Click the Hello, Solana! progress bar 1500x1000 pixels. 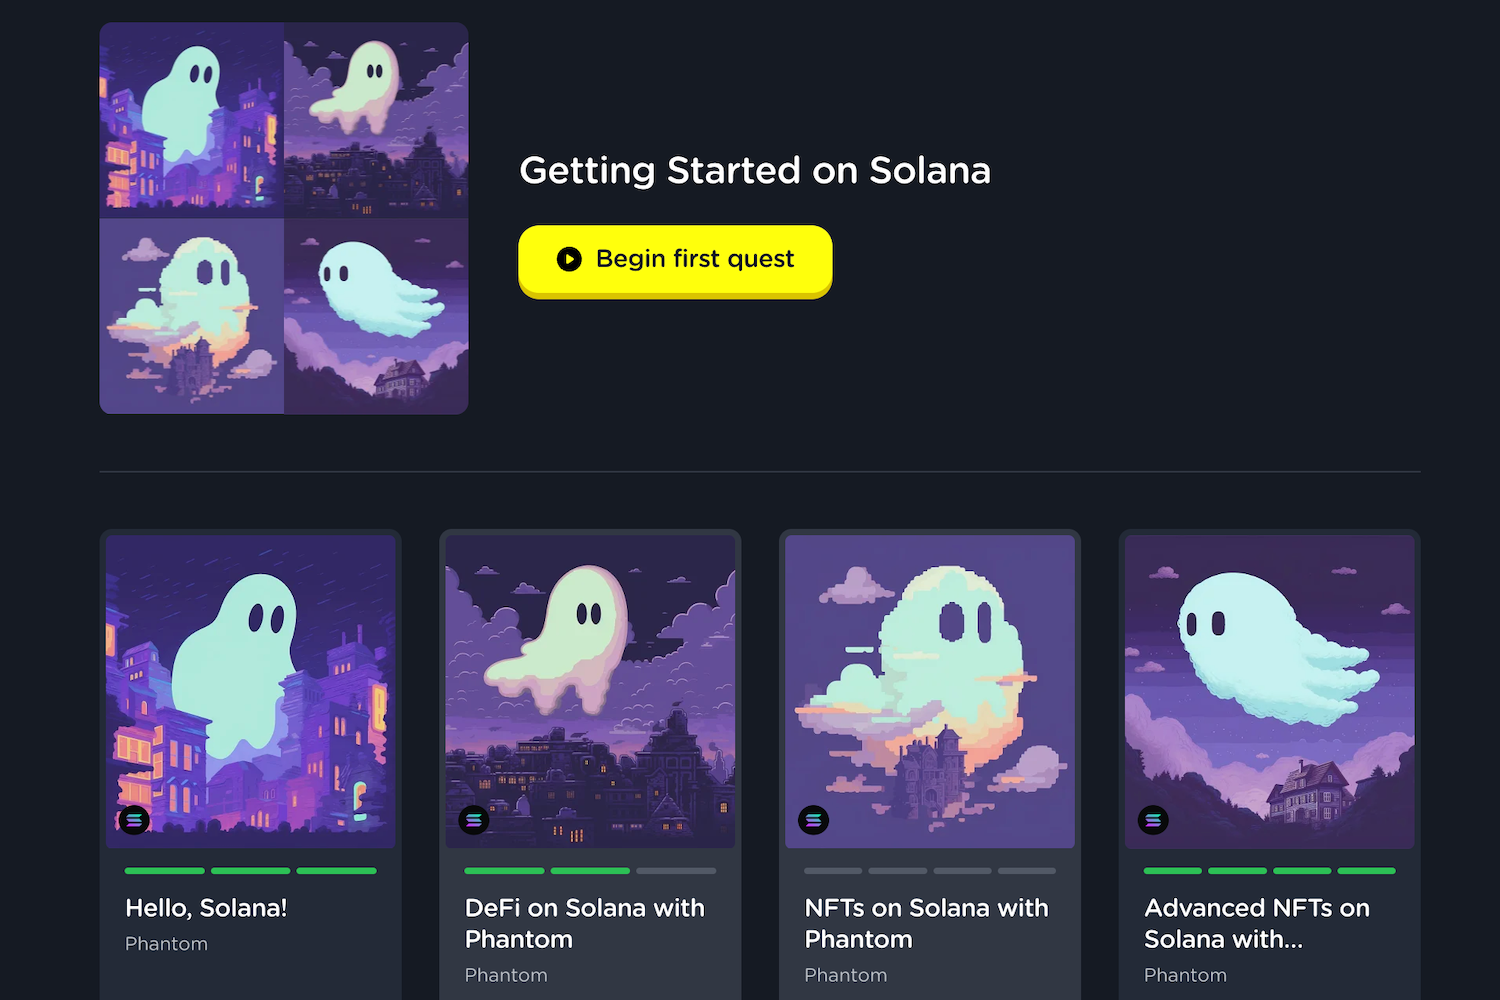[x=251, y=871]
